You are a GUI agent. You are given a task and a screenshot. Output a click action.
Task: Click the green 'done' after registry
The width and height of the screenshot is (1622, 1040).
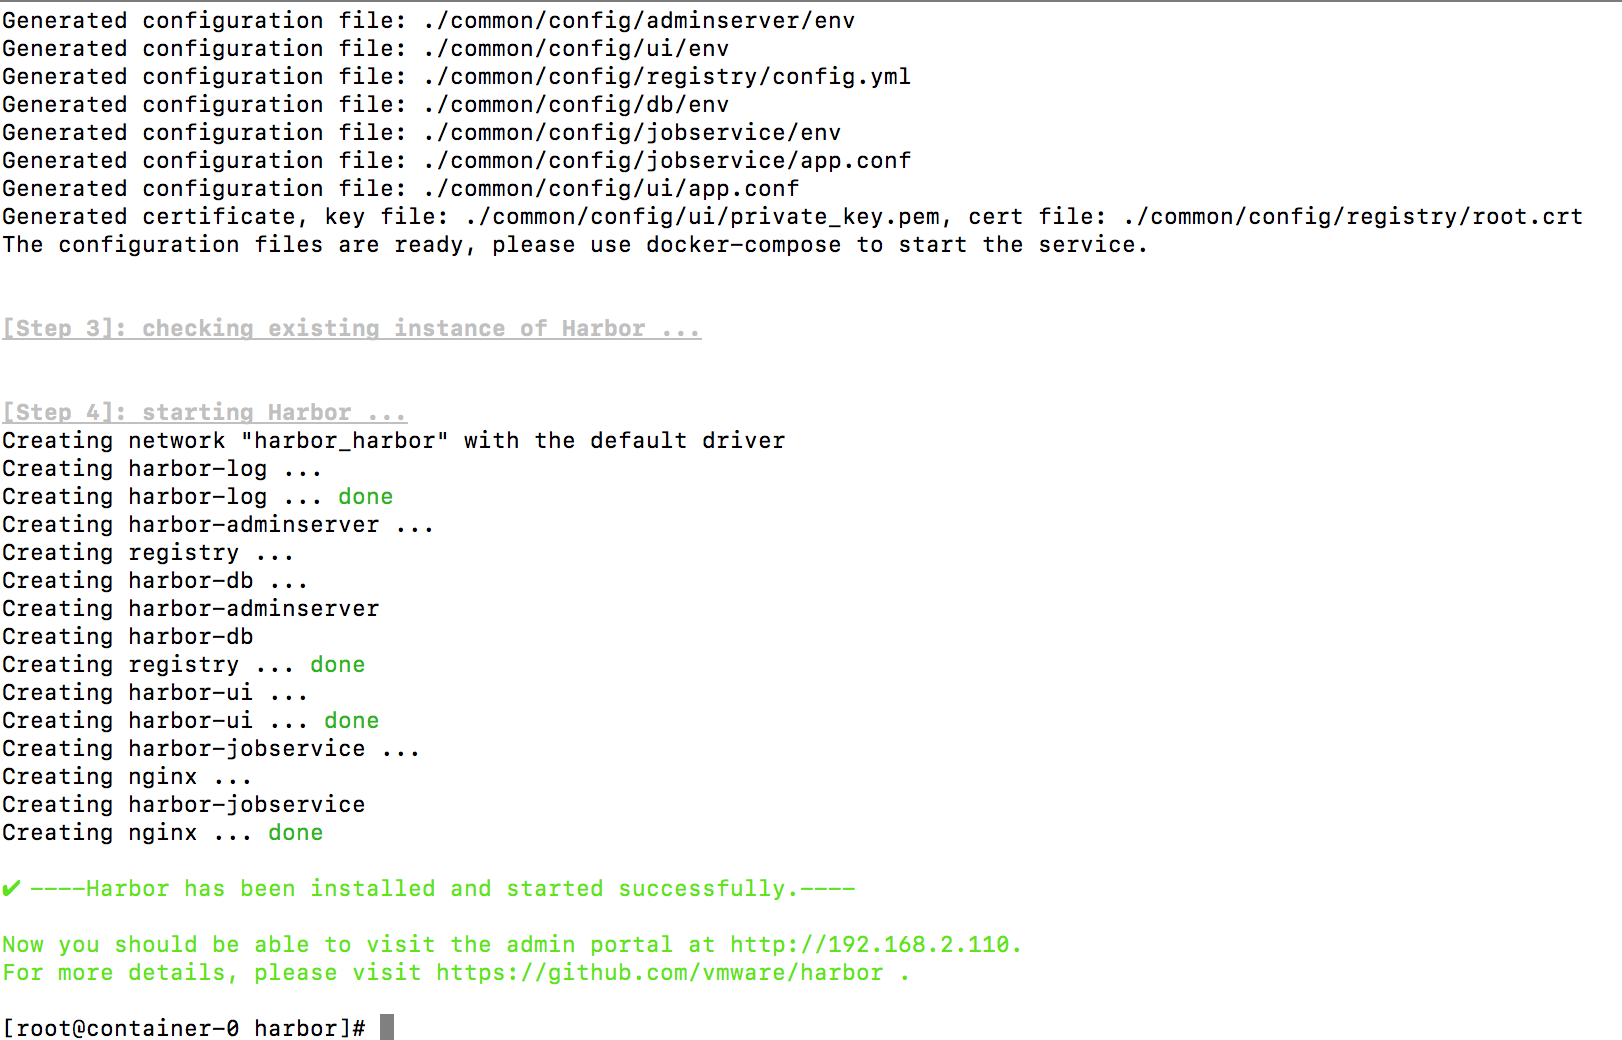[337, 664]
